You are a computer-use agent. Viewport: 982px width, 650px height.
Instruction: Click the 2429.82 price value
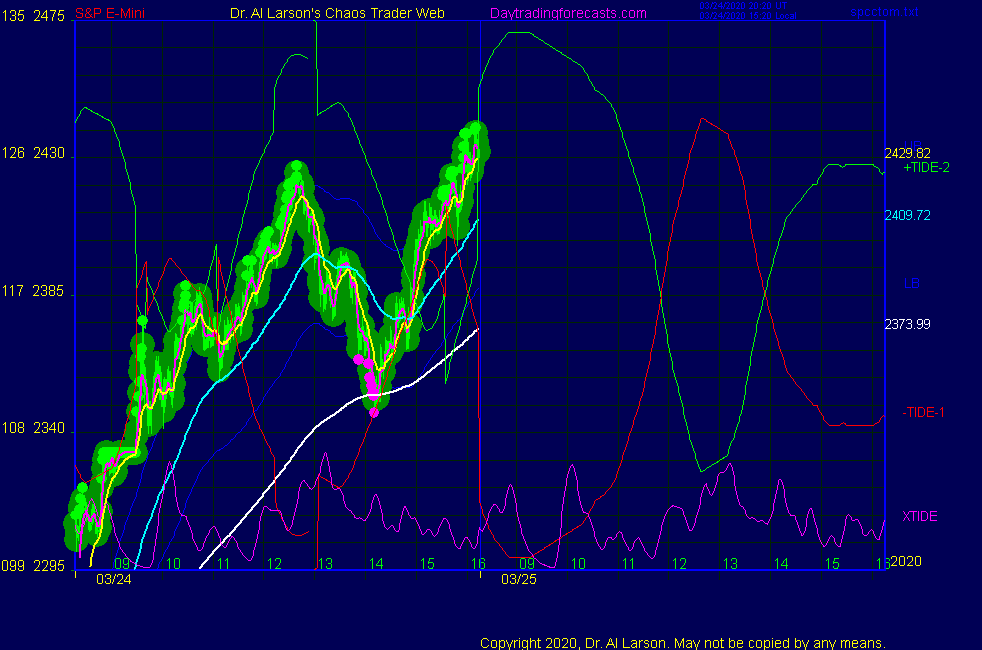point(907,153)
